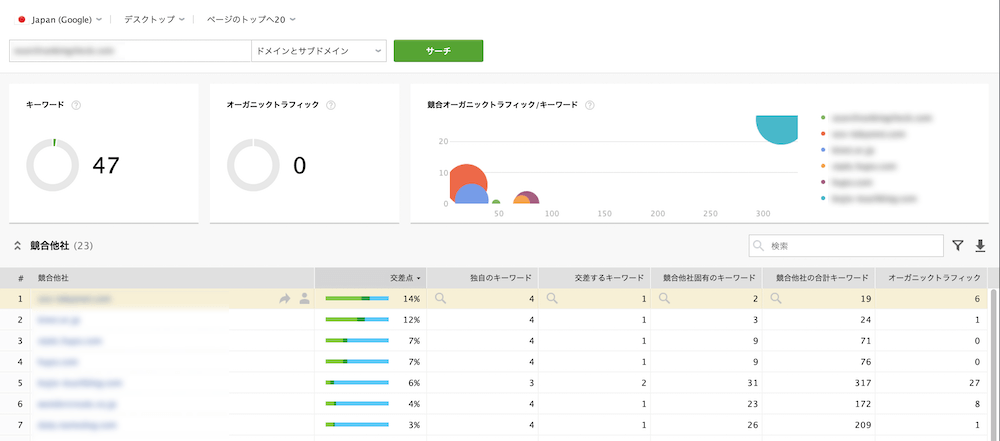1000x441 pixels.
Task: Click the 12% intersection value
Action: (411, 319)
